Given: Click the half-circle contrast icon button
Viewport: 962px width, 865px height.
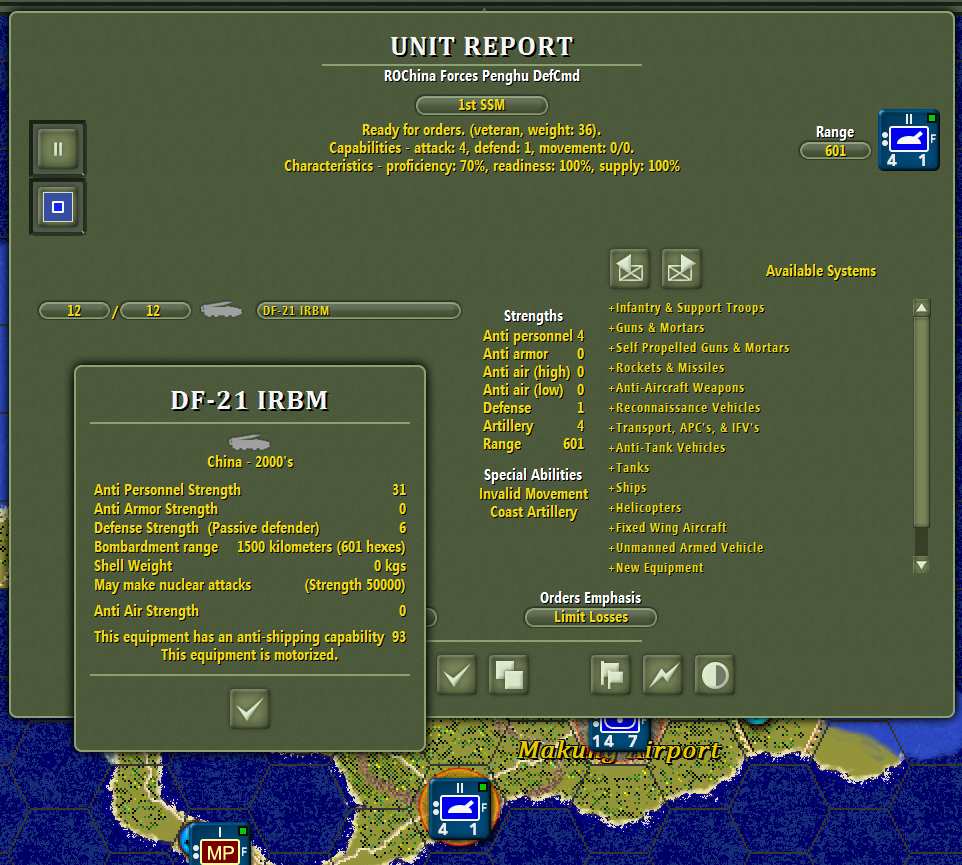Looking at the screenshot, I should point(715,675).
